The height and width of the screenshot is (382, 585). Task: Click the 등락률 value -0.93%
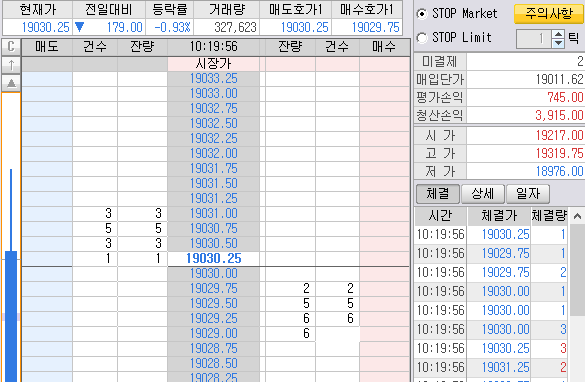pyautogui.click(x=172, y=27)
